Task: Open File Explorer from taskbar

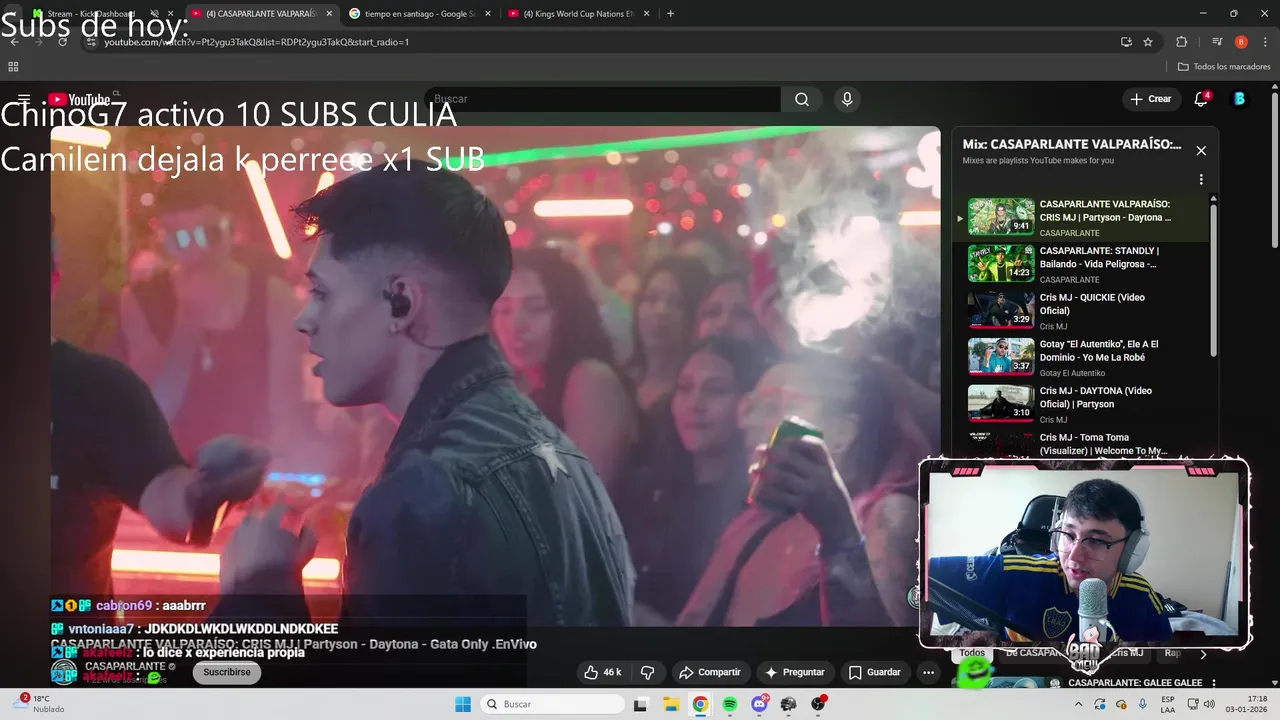Action: pyautogui.click(x=670, y=704)
